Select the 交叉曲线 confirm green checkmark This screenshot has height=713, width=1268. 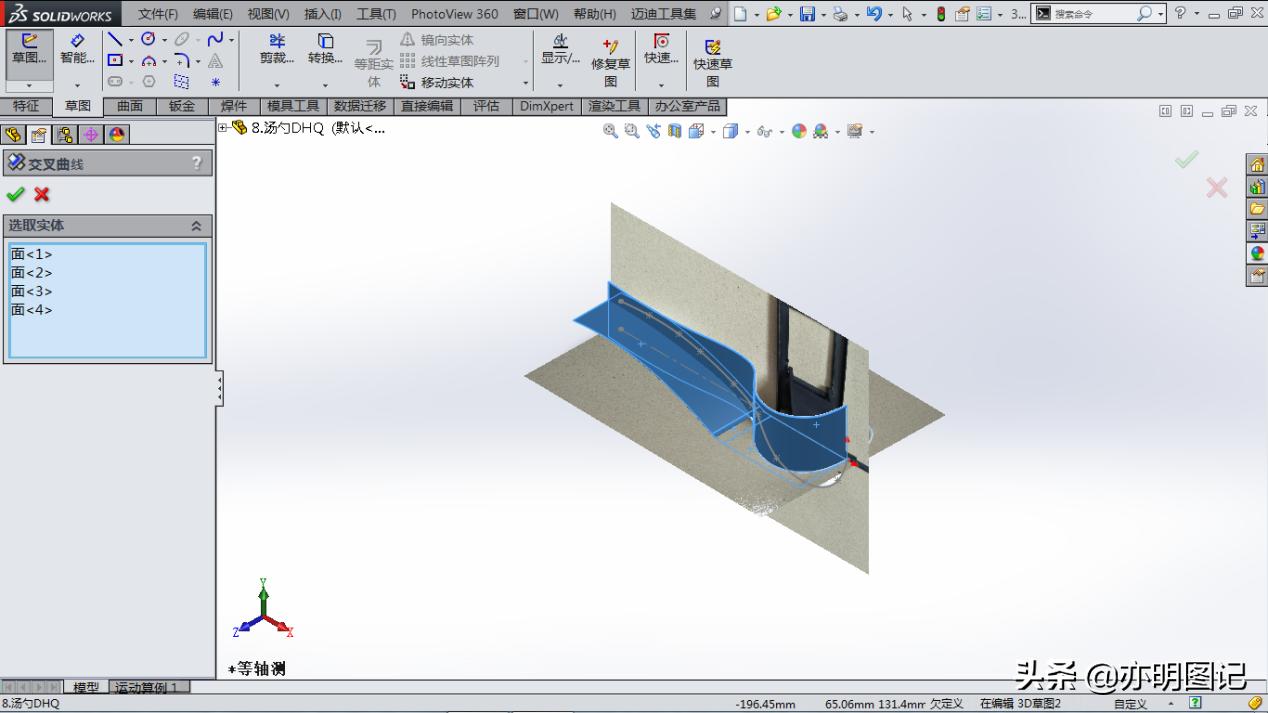click(16, 195)
